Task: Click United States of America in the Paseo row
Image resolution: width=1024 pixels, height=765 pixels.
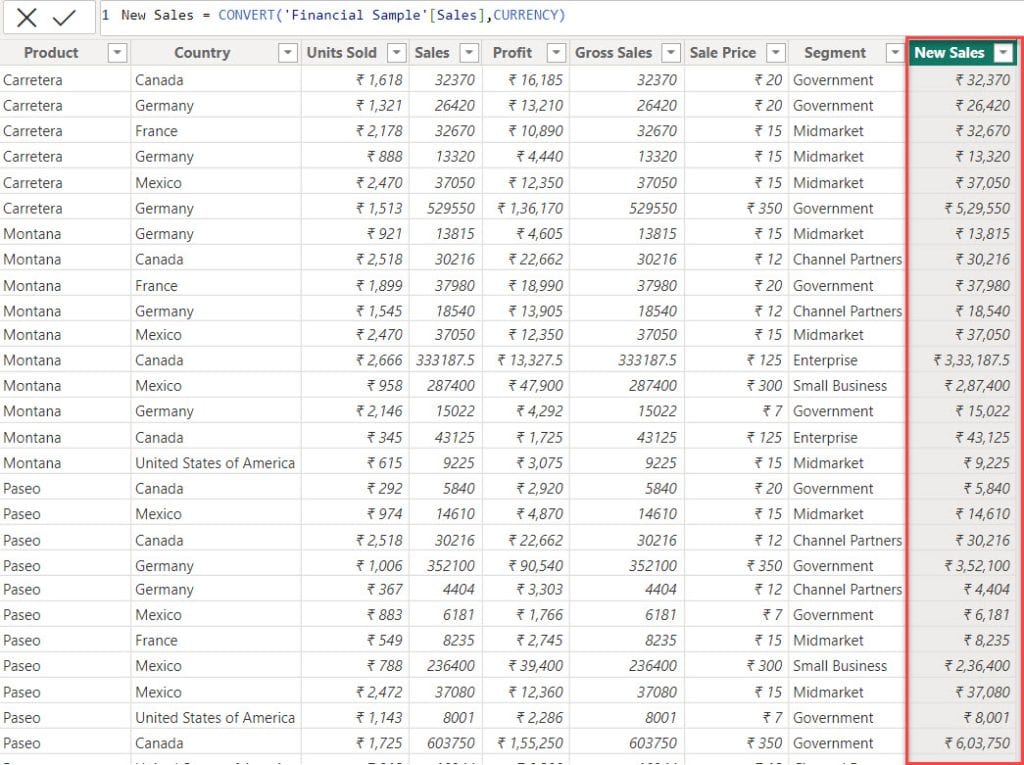Action: pos(216,717)
